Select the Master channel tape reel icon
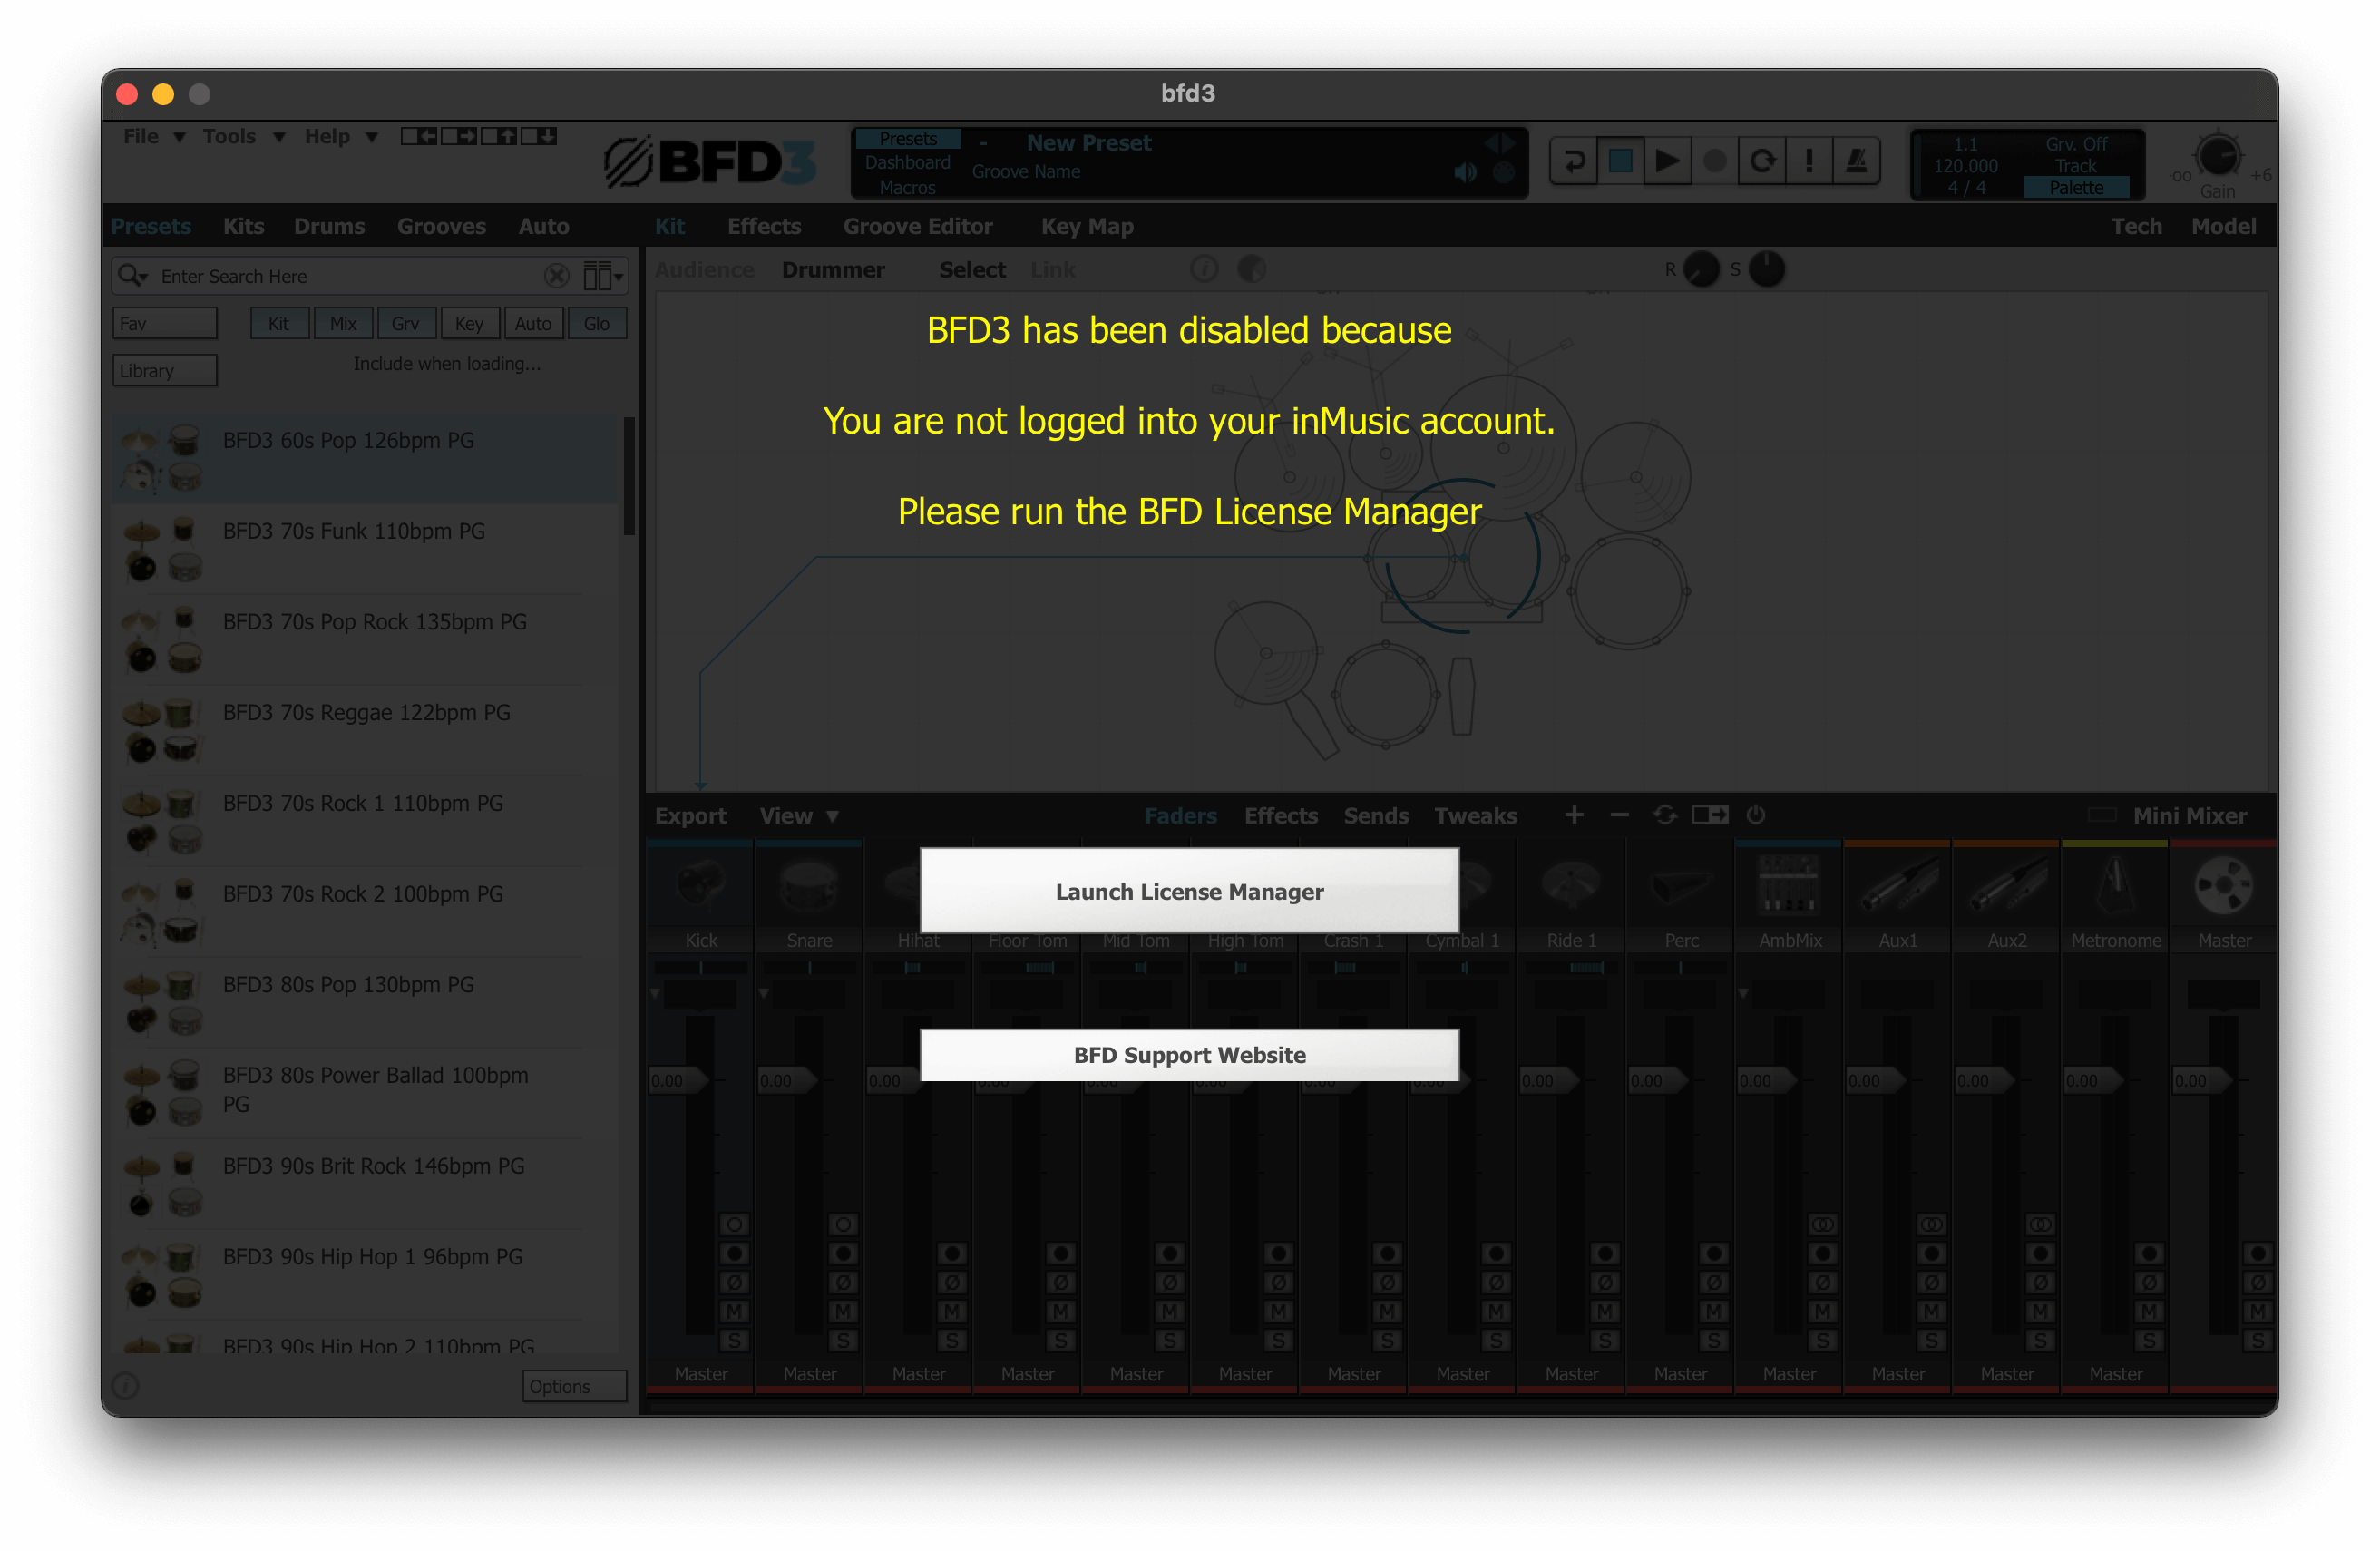 [x=2224, y=885]
